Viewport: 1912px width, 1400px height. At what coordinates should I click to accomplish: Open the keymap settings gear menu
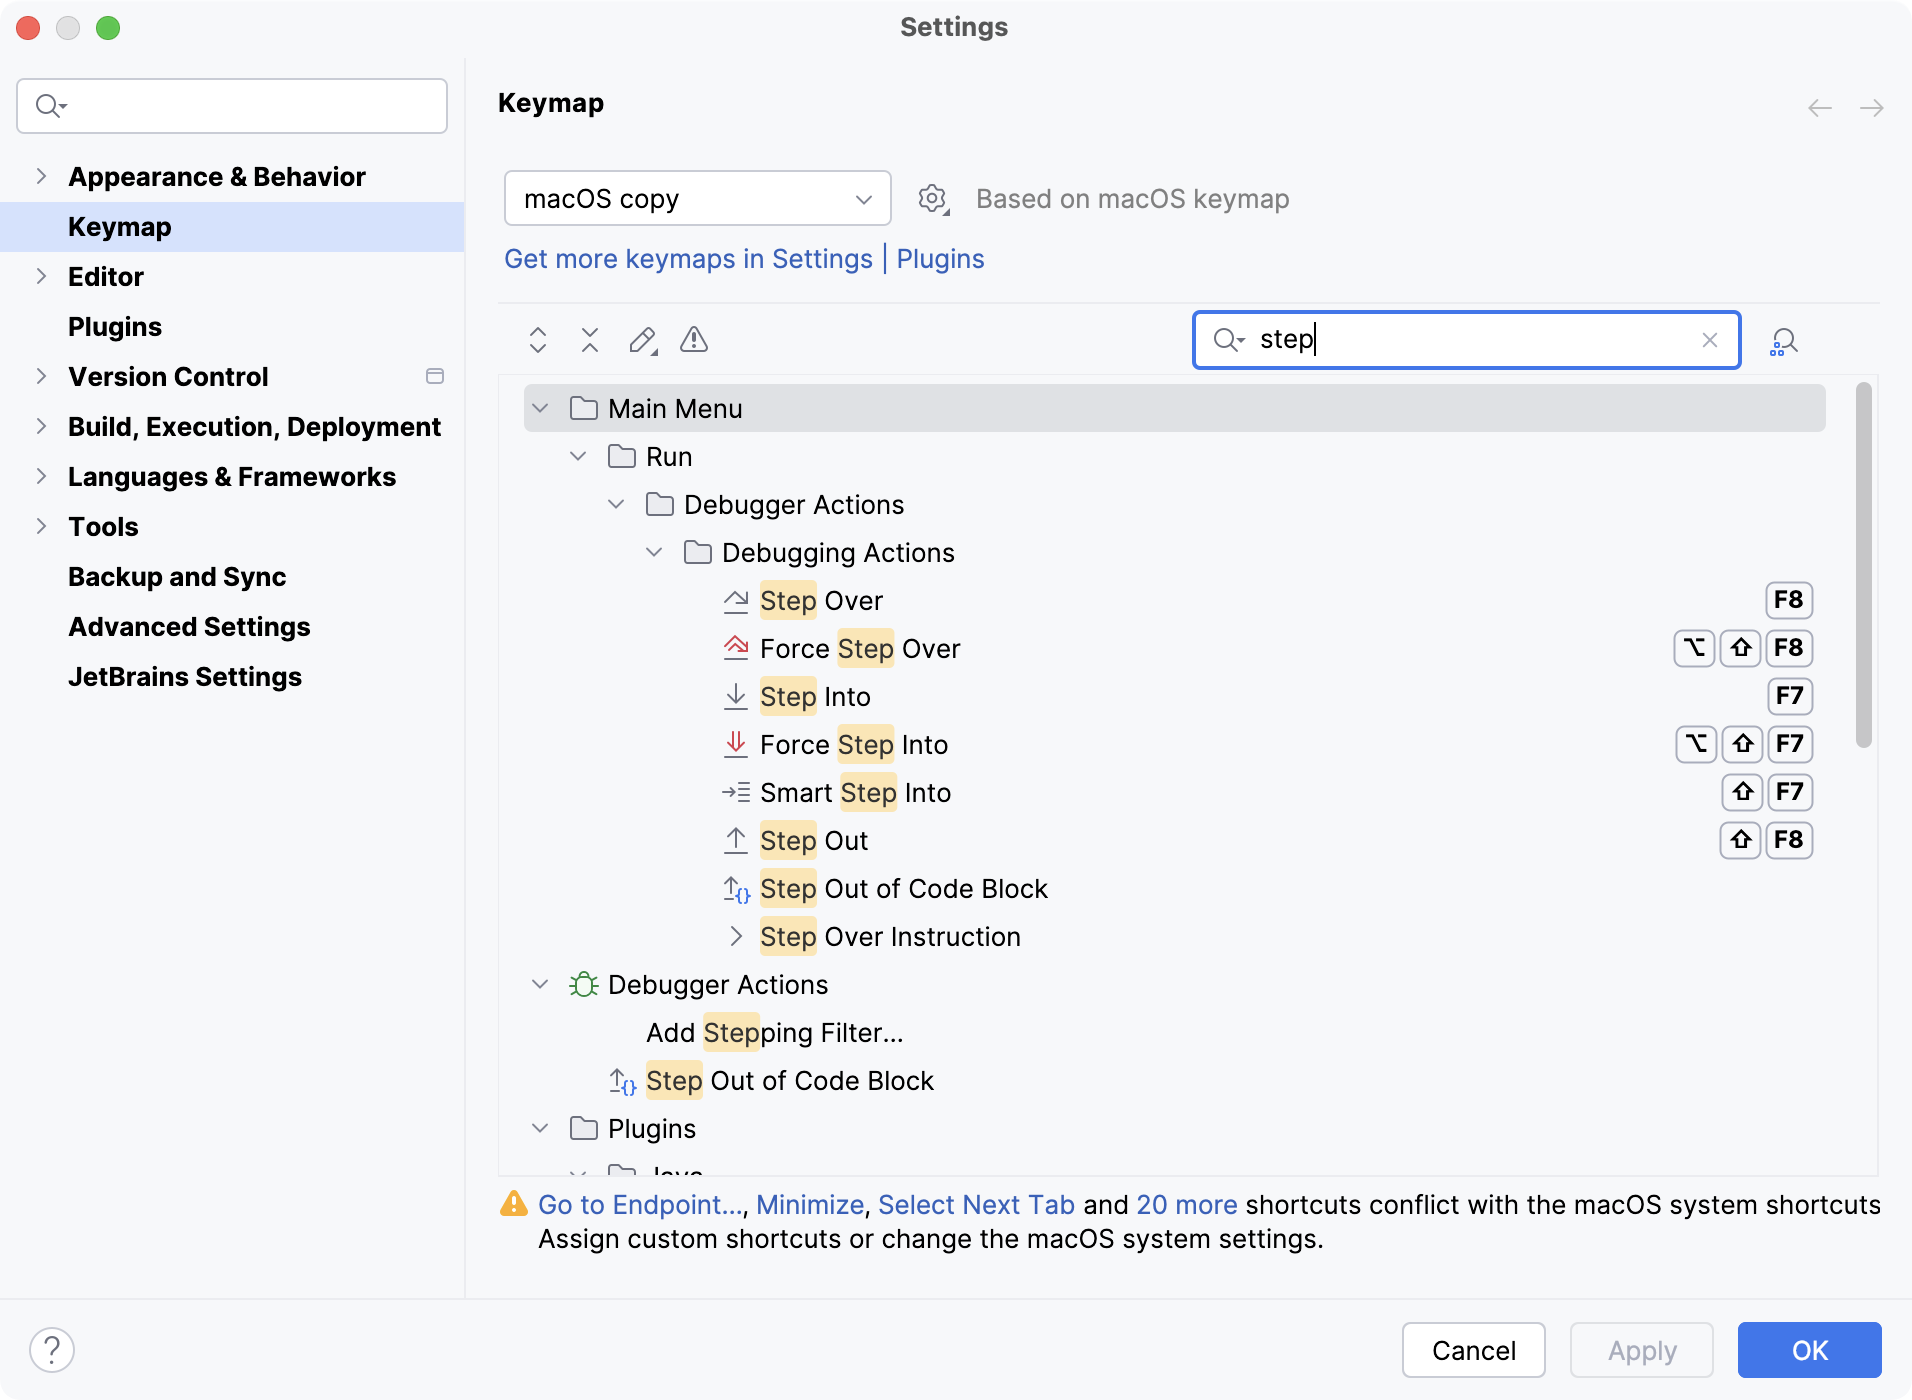(933, 198)
